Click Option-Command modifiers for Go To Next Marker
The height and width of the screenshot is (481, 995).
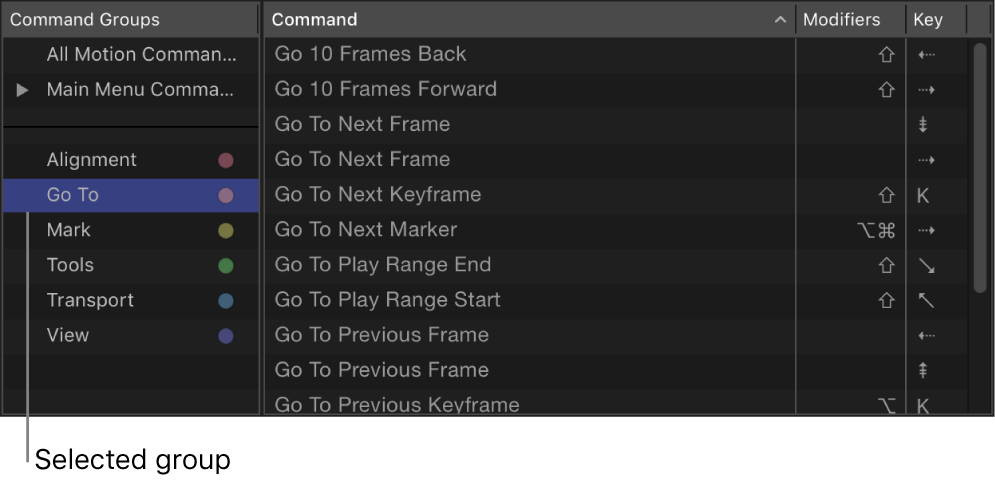point(876,231)
